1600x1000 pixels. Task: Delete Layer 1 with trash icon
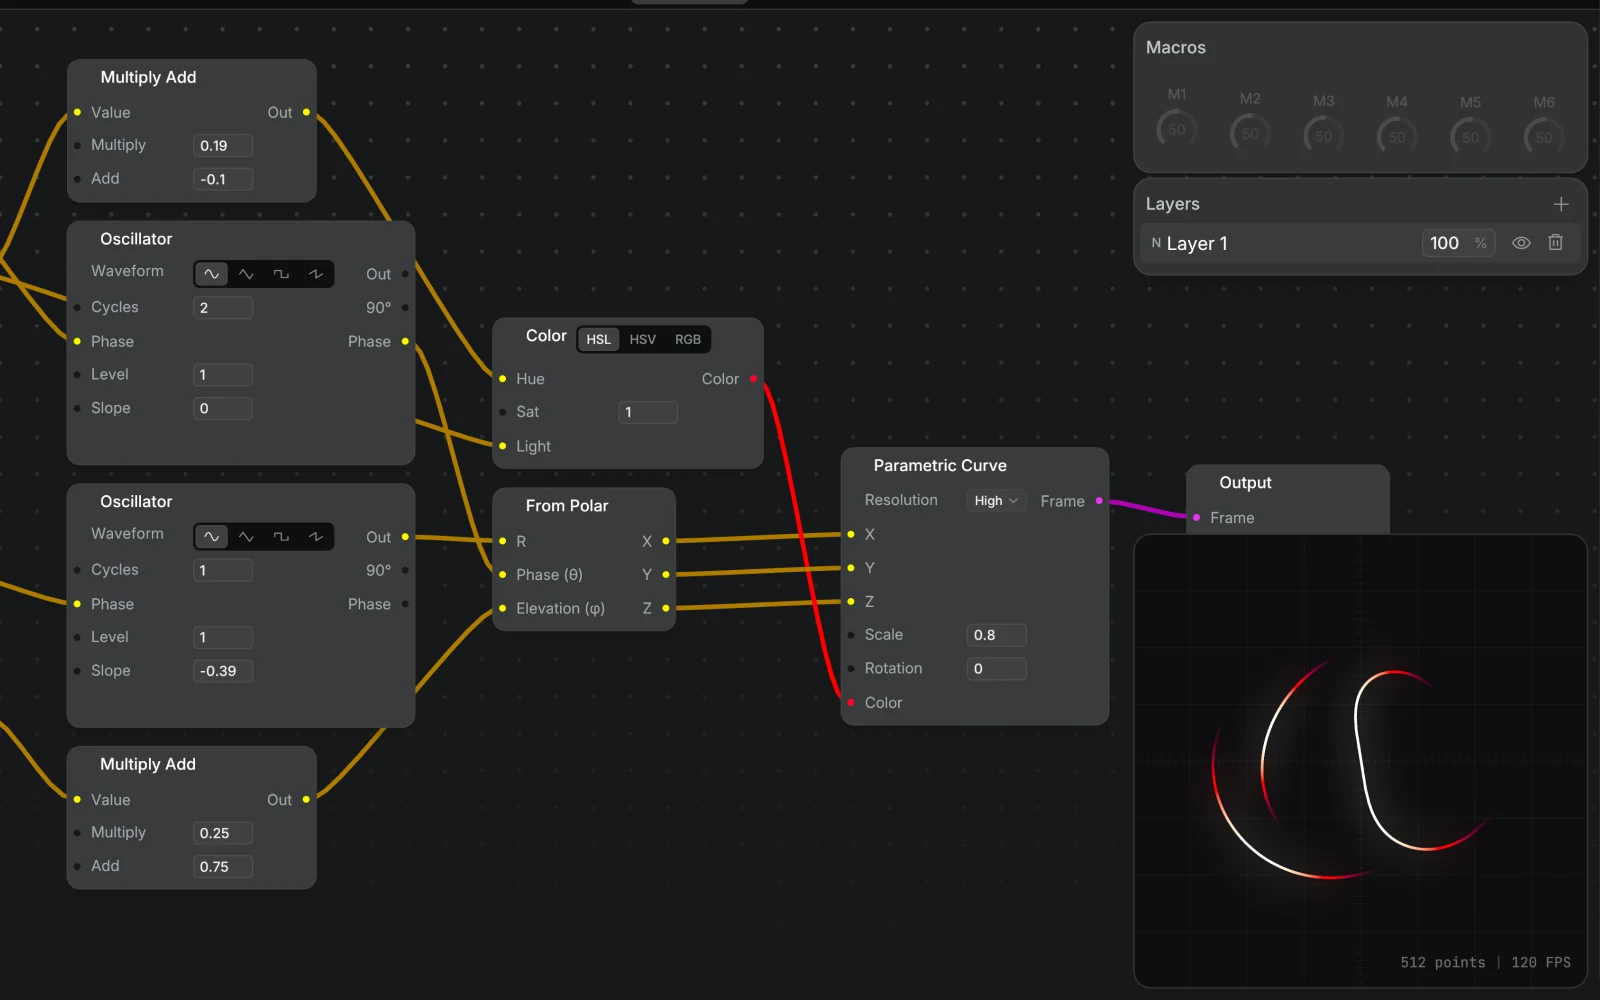1555,242
